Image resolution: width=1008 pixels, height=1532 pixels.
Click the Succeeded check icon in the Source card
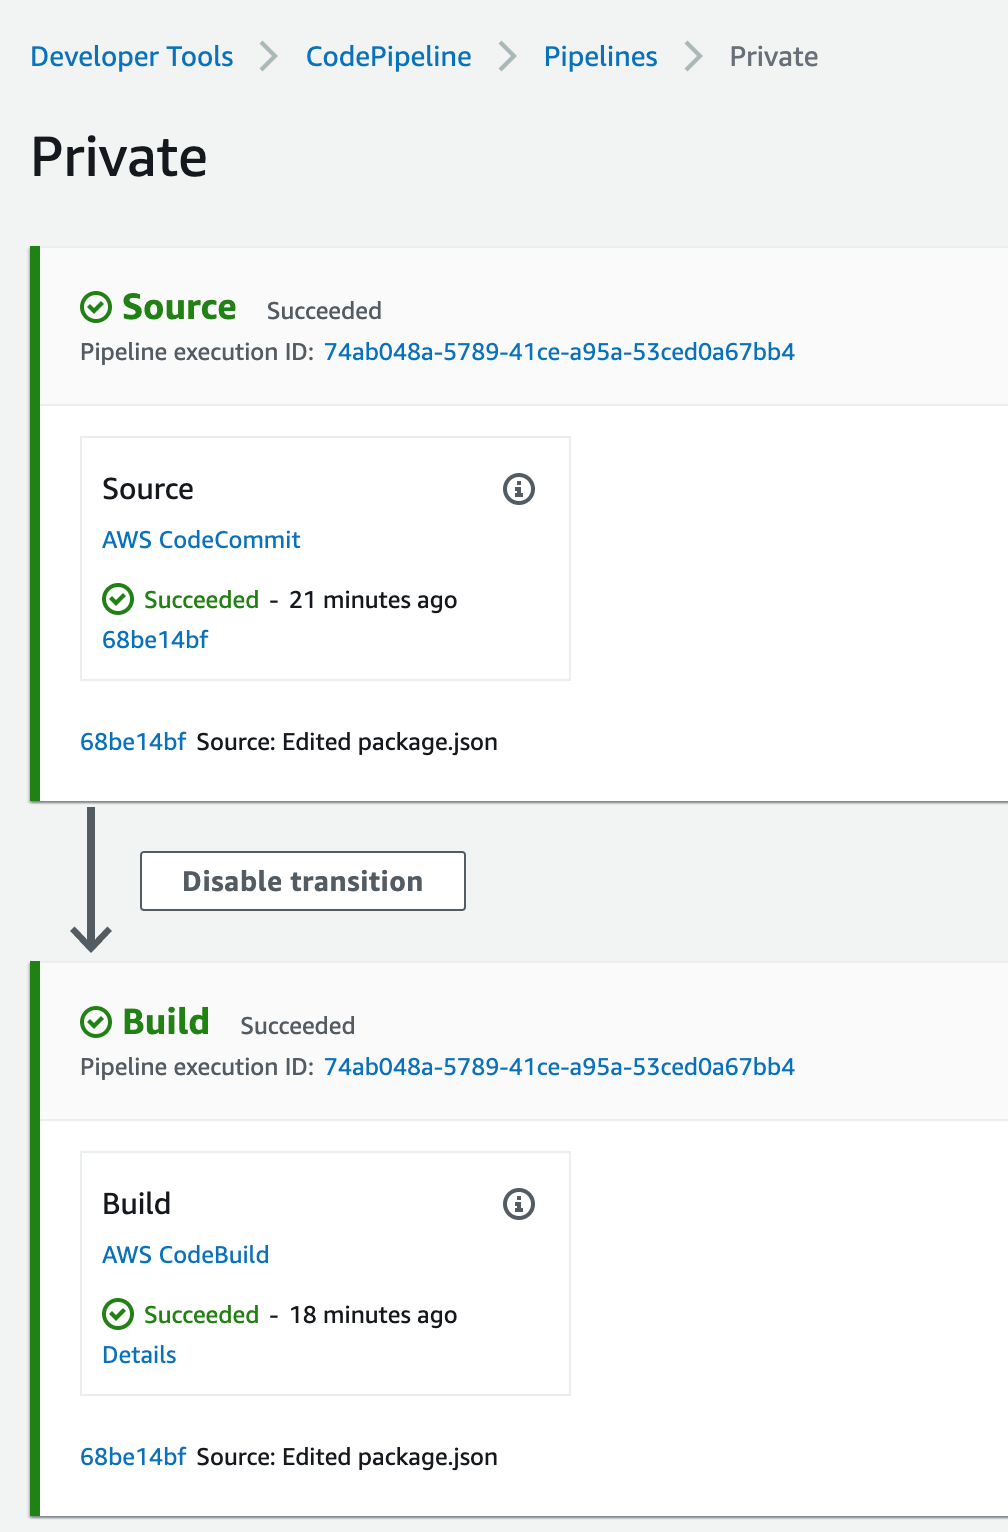[118, 600]
